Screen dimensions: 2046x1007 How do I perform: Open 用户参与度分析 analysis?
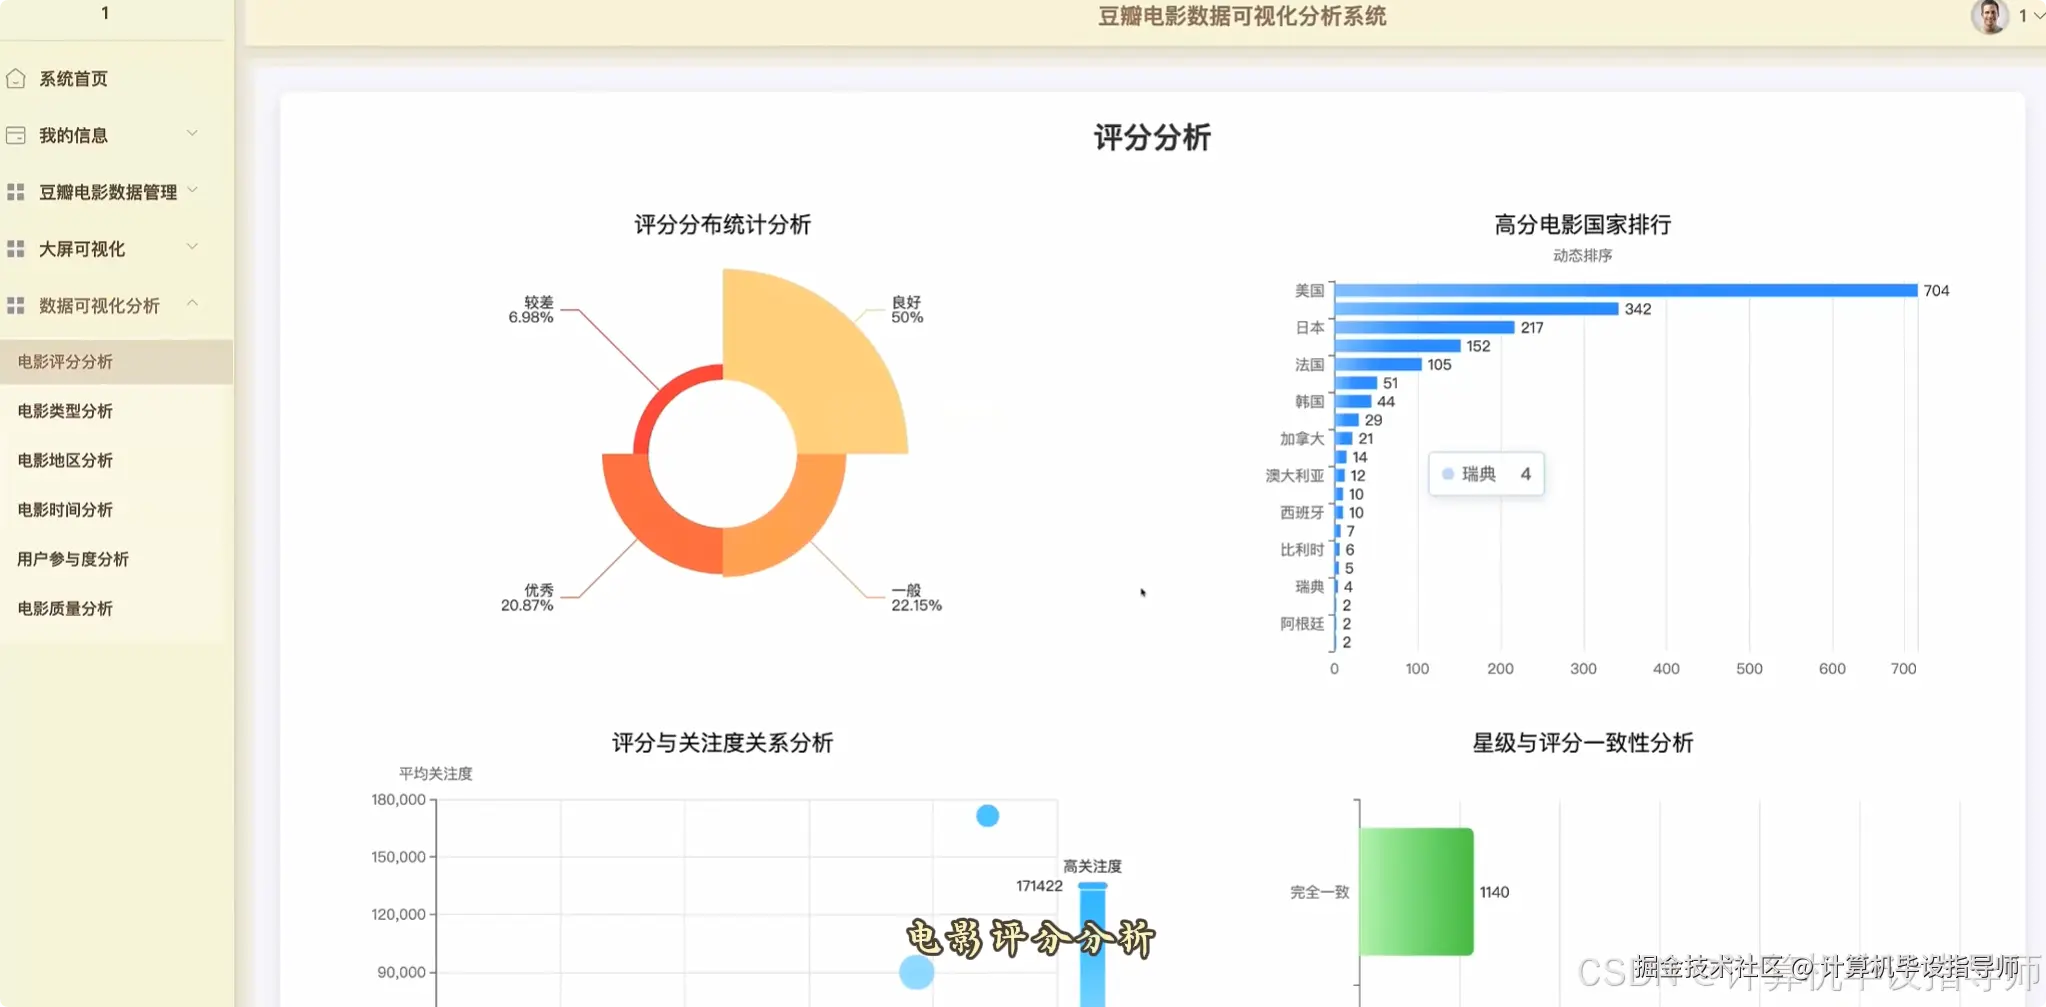click(x=71, y=558)
